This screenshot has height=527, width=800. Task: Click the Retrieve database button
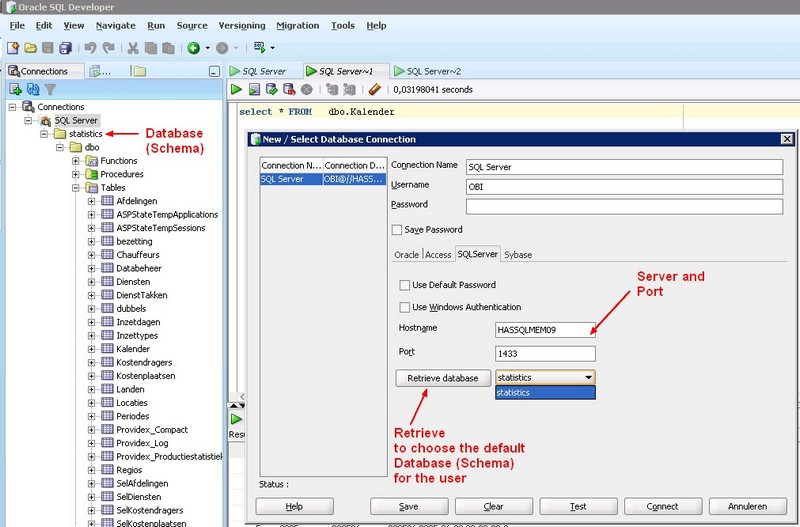(x=443, y=378)
